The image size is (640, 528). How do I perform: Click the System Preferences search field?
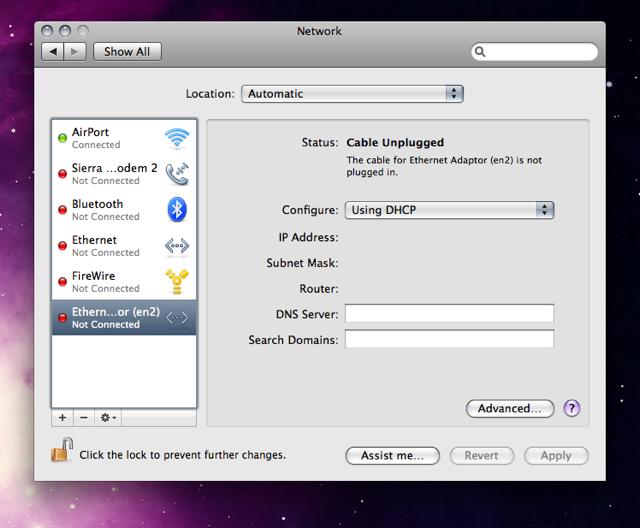click(534, 52)
